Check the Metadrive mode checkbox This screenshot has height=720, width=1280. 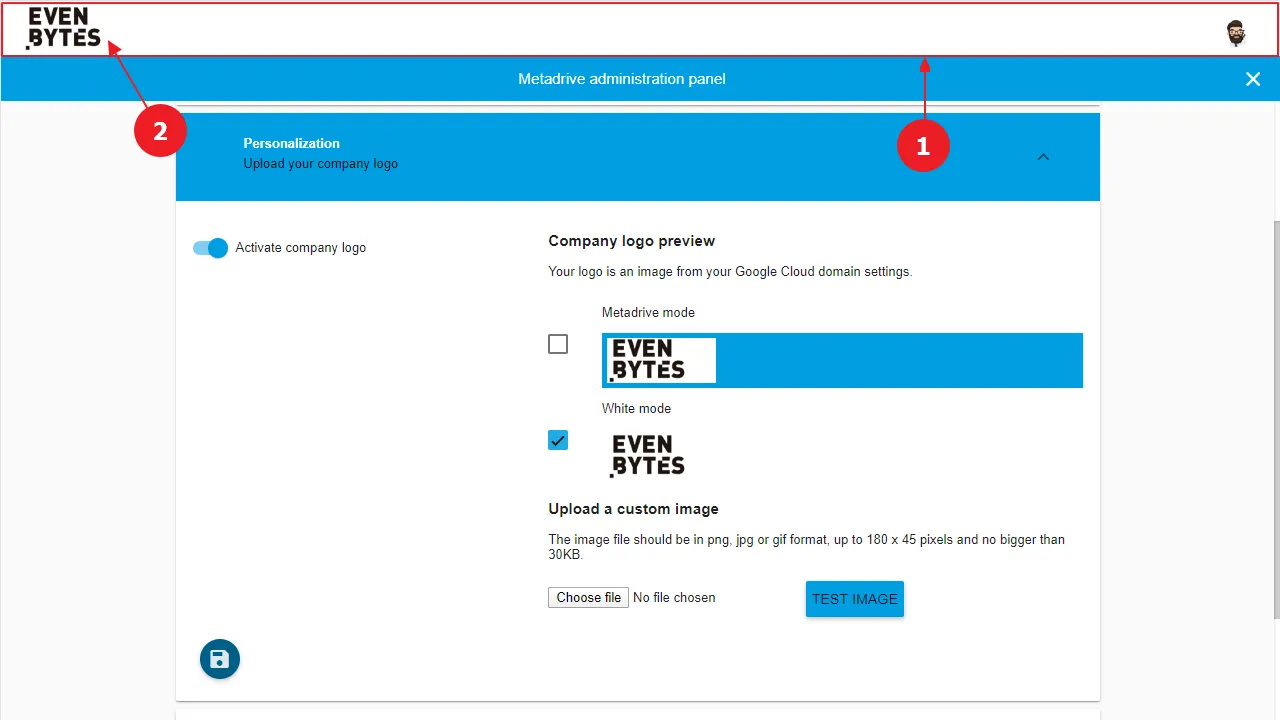558,344
